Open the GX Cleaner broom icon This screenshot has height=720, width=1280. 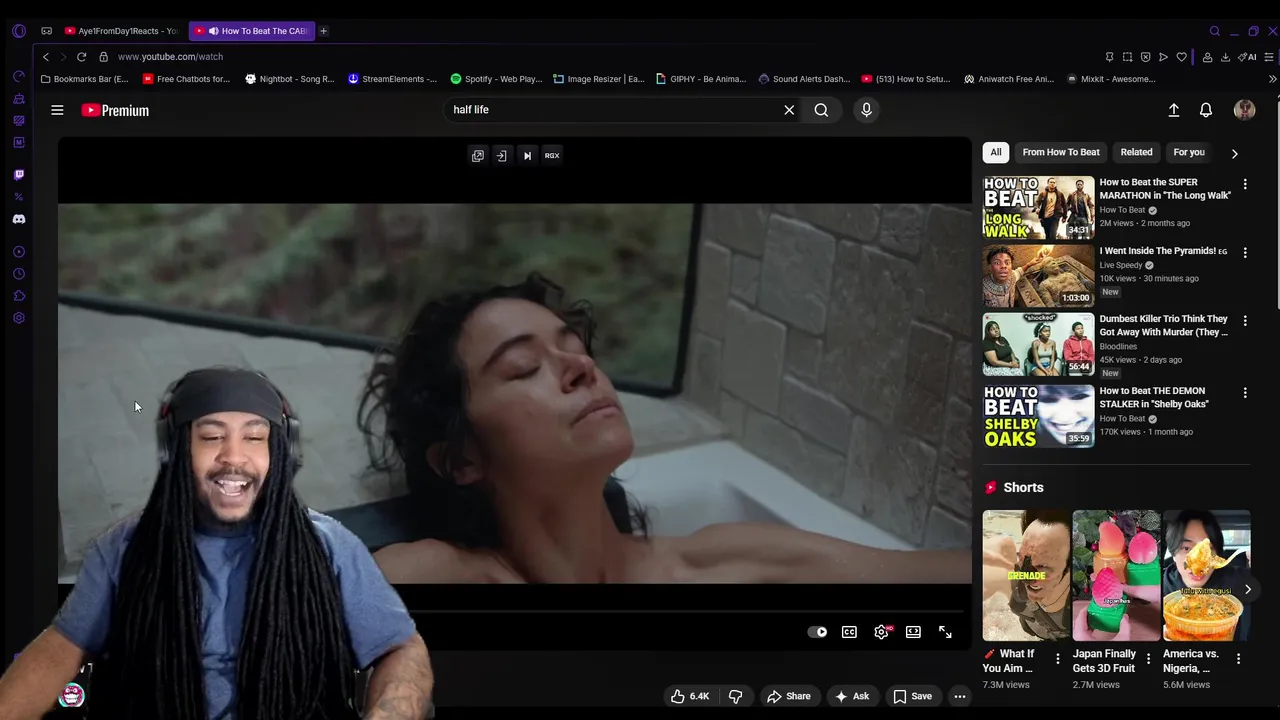(x=19, y=99)
